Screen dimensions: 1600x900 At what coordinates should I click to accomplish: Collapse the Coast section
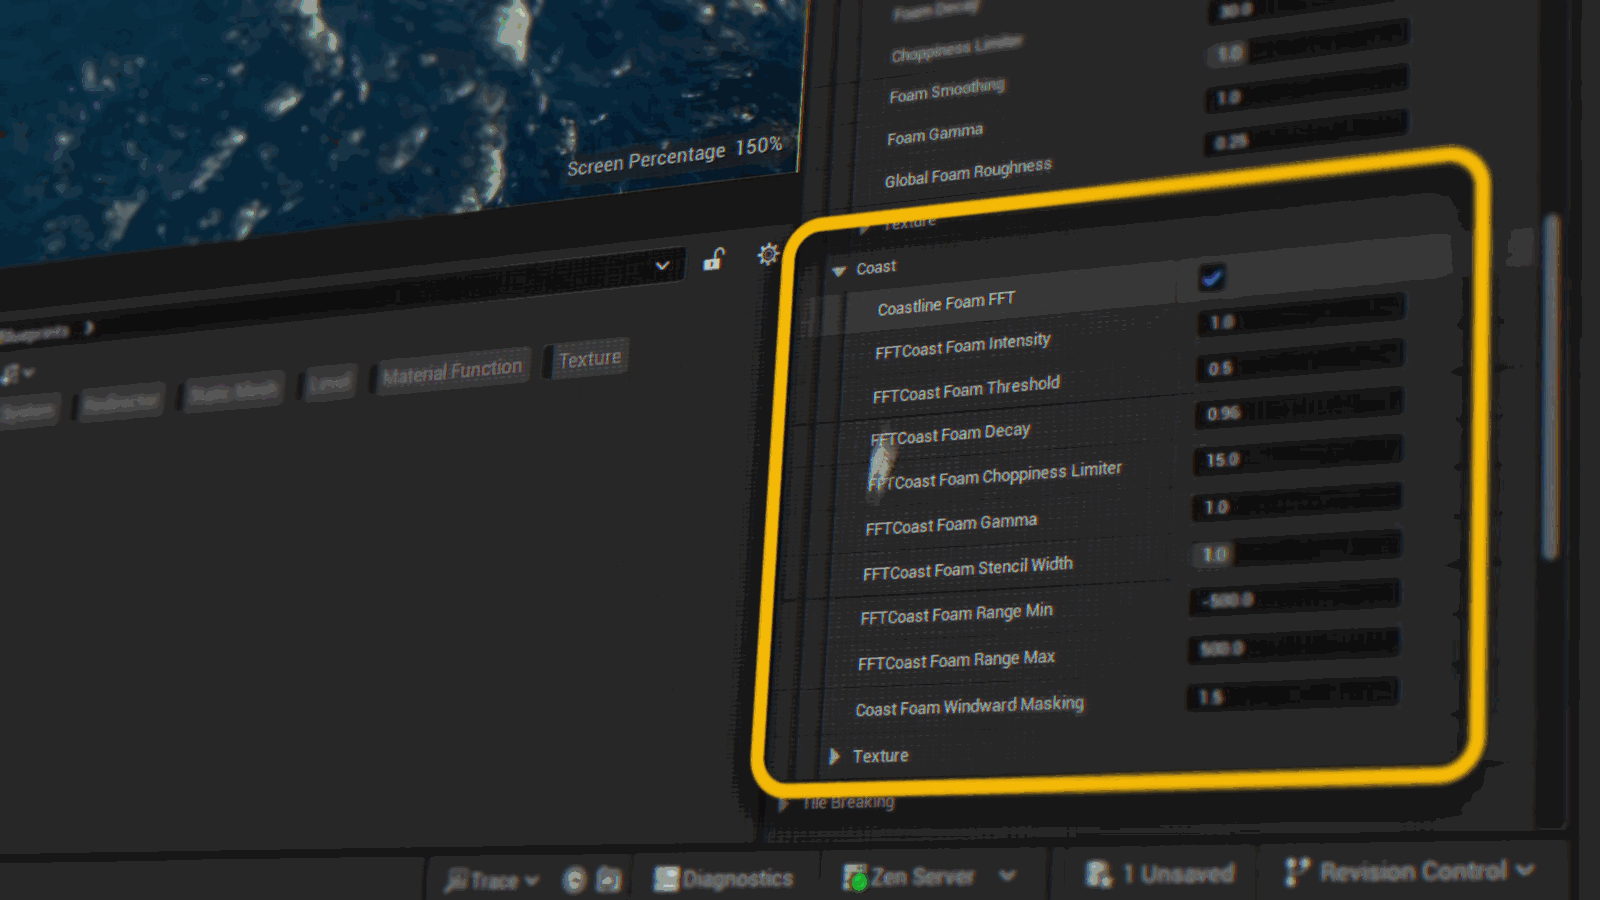(839, 271)
